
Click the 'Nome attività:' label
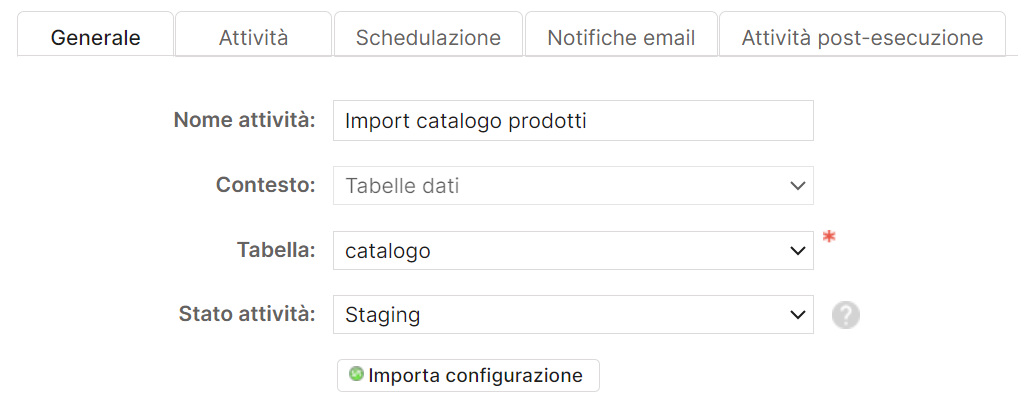245,120
